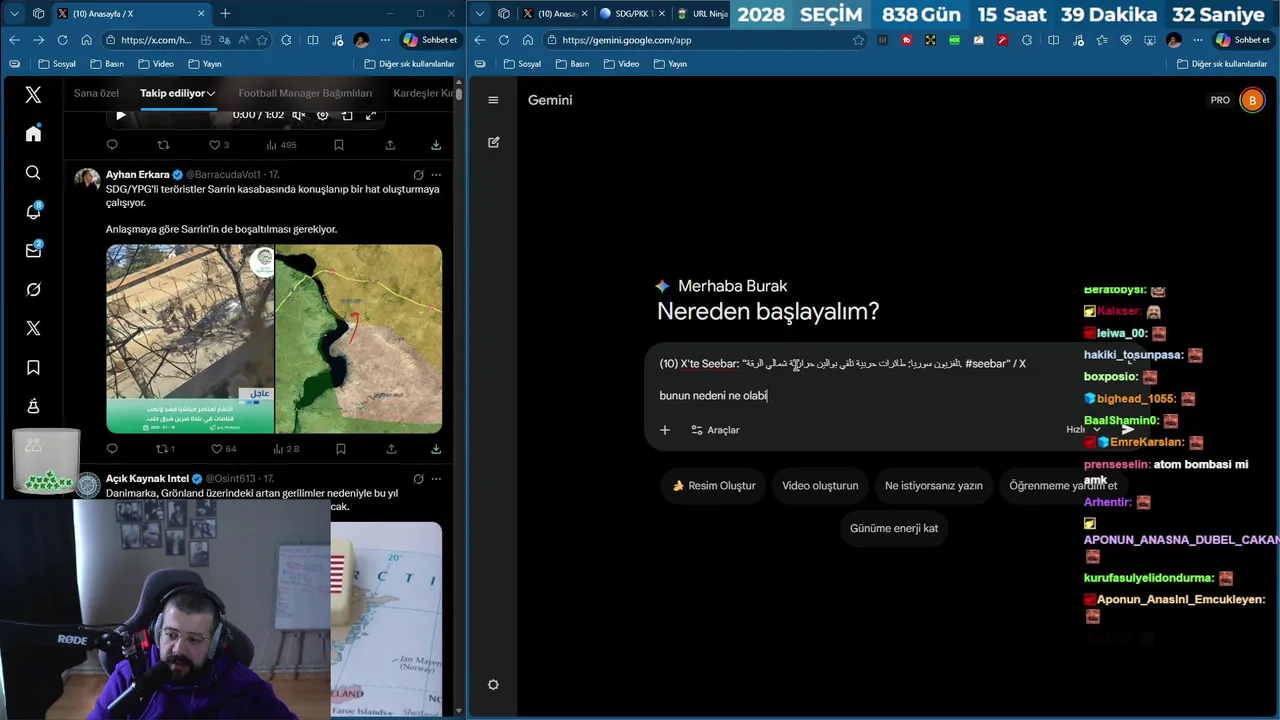
Task: Switch to Sana özel tab on X
Action: [96, 93]
